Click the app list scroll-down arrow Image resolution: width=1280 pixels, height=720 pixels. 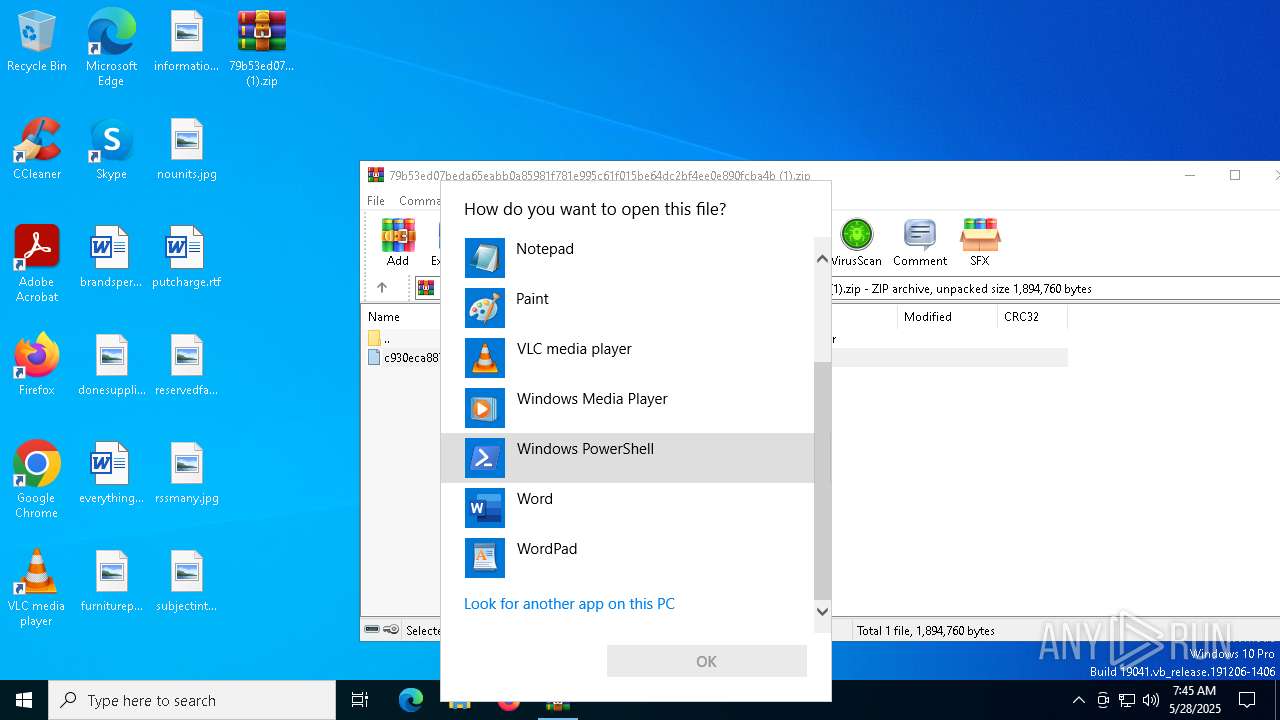coord(822,611)
